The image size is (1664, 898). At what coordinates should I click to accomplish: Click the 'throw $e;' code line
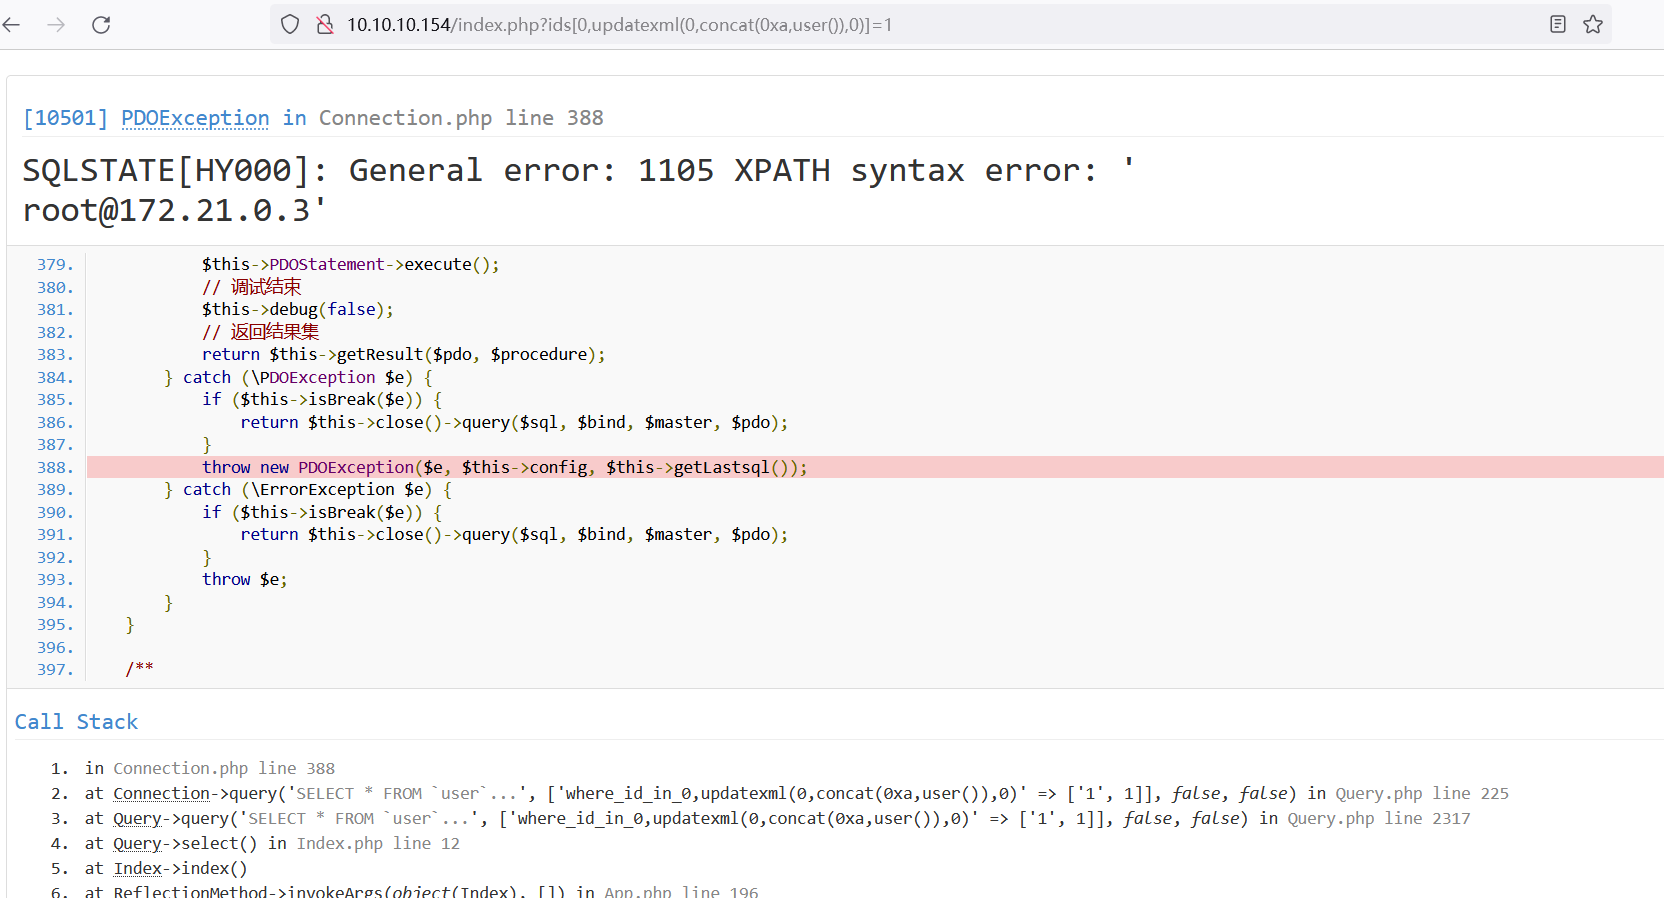point(245,579)
